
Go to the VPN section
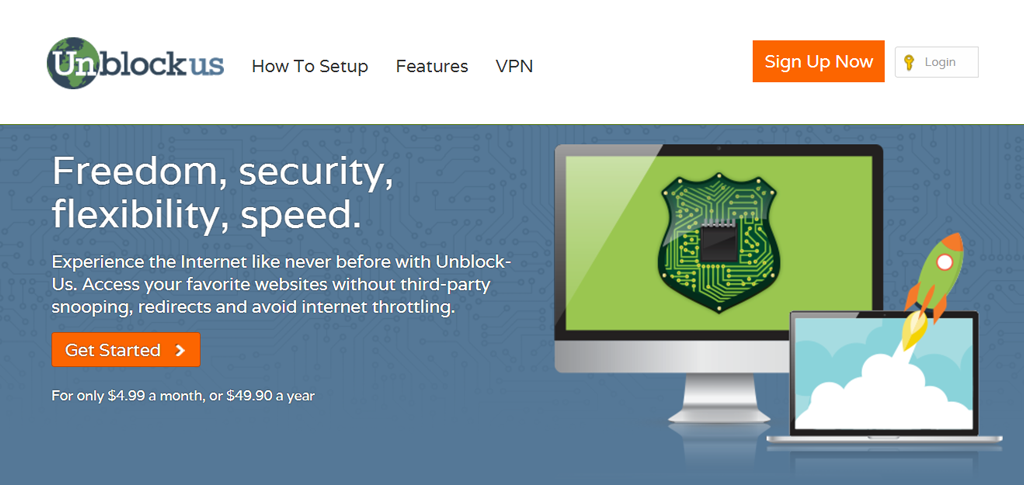point(514,67)
